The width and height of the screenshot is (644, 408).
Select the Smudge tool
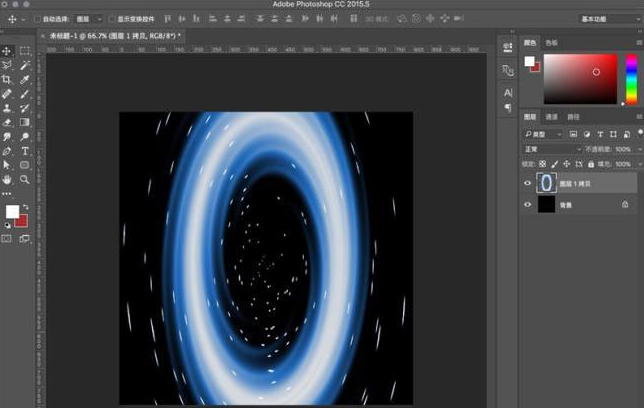point(7,136)
